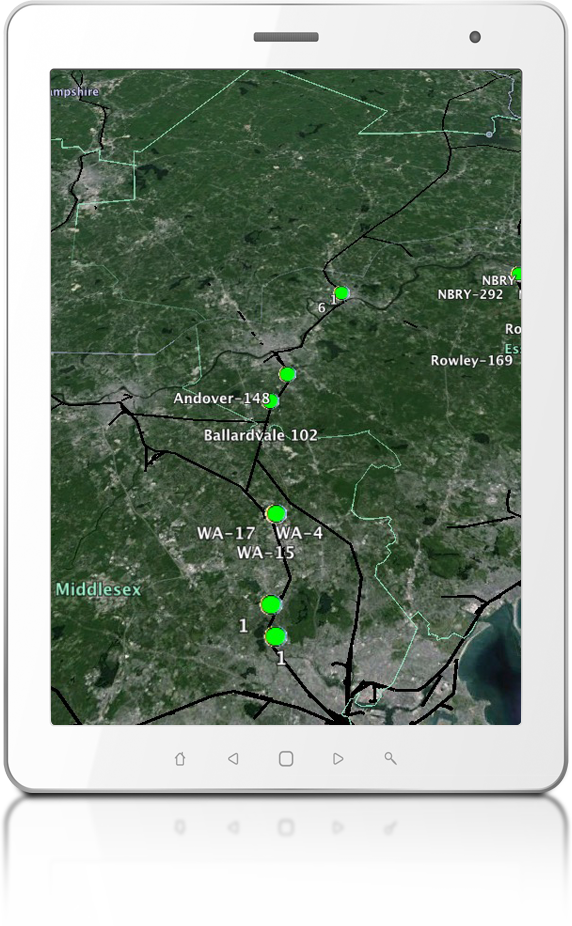The height and width of the screenshot is (926, 572).
Task: Select the green marker above WA-4
Action: coord(276,514)
